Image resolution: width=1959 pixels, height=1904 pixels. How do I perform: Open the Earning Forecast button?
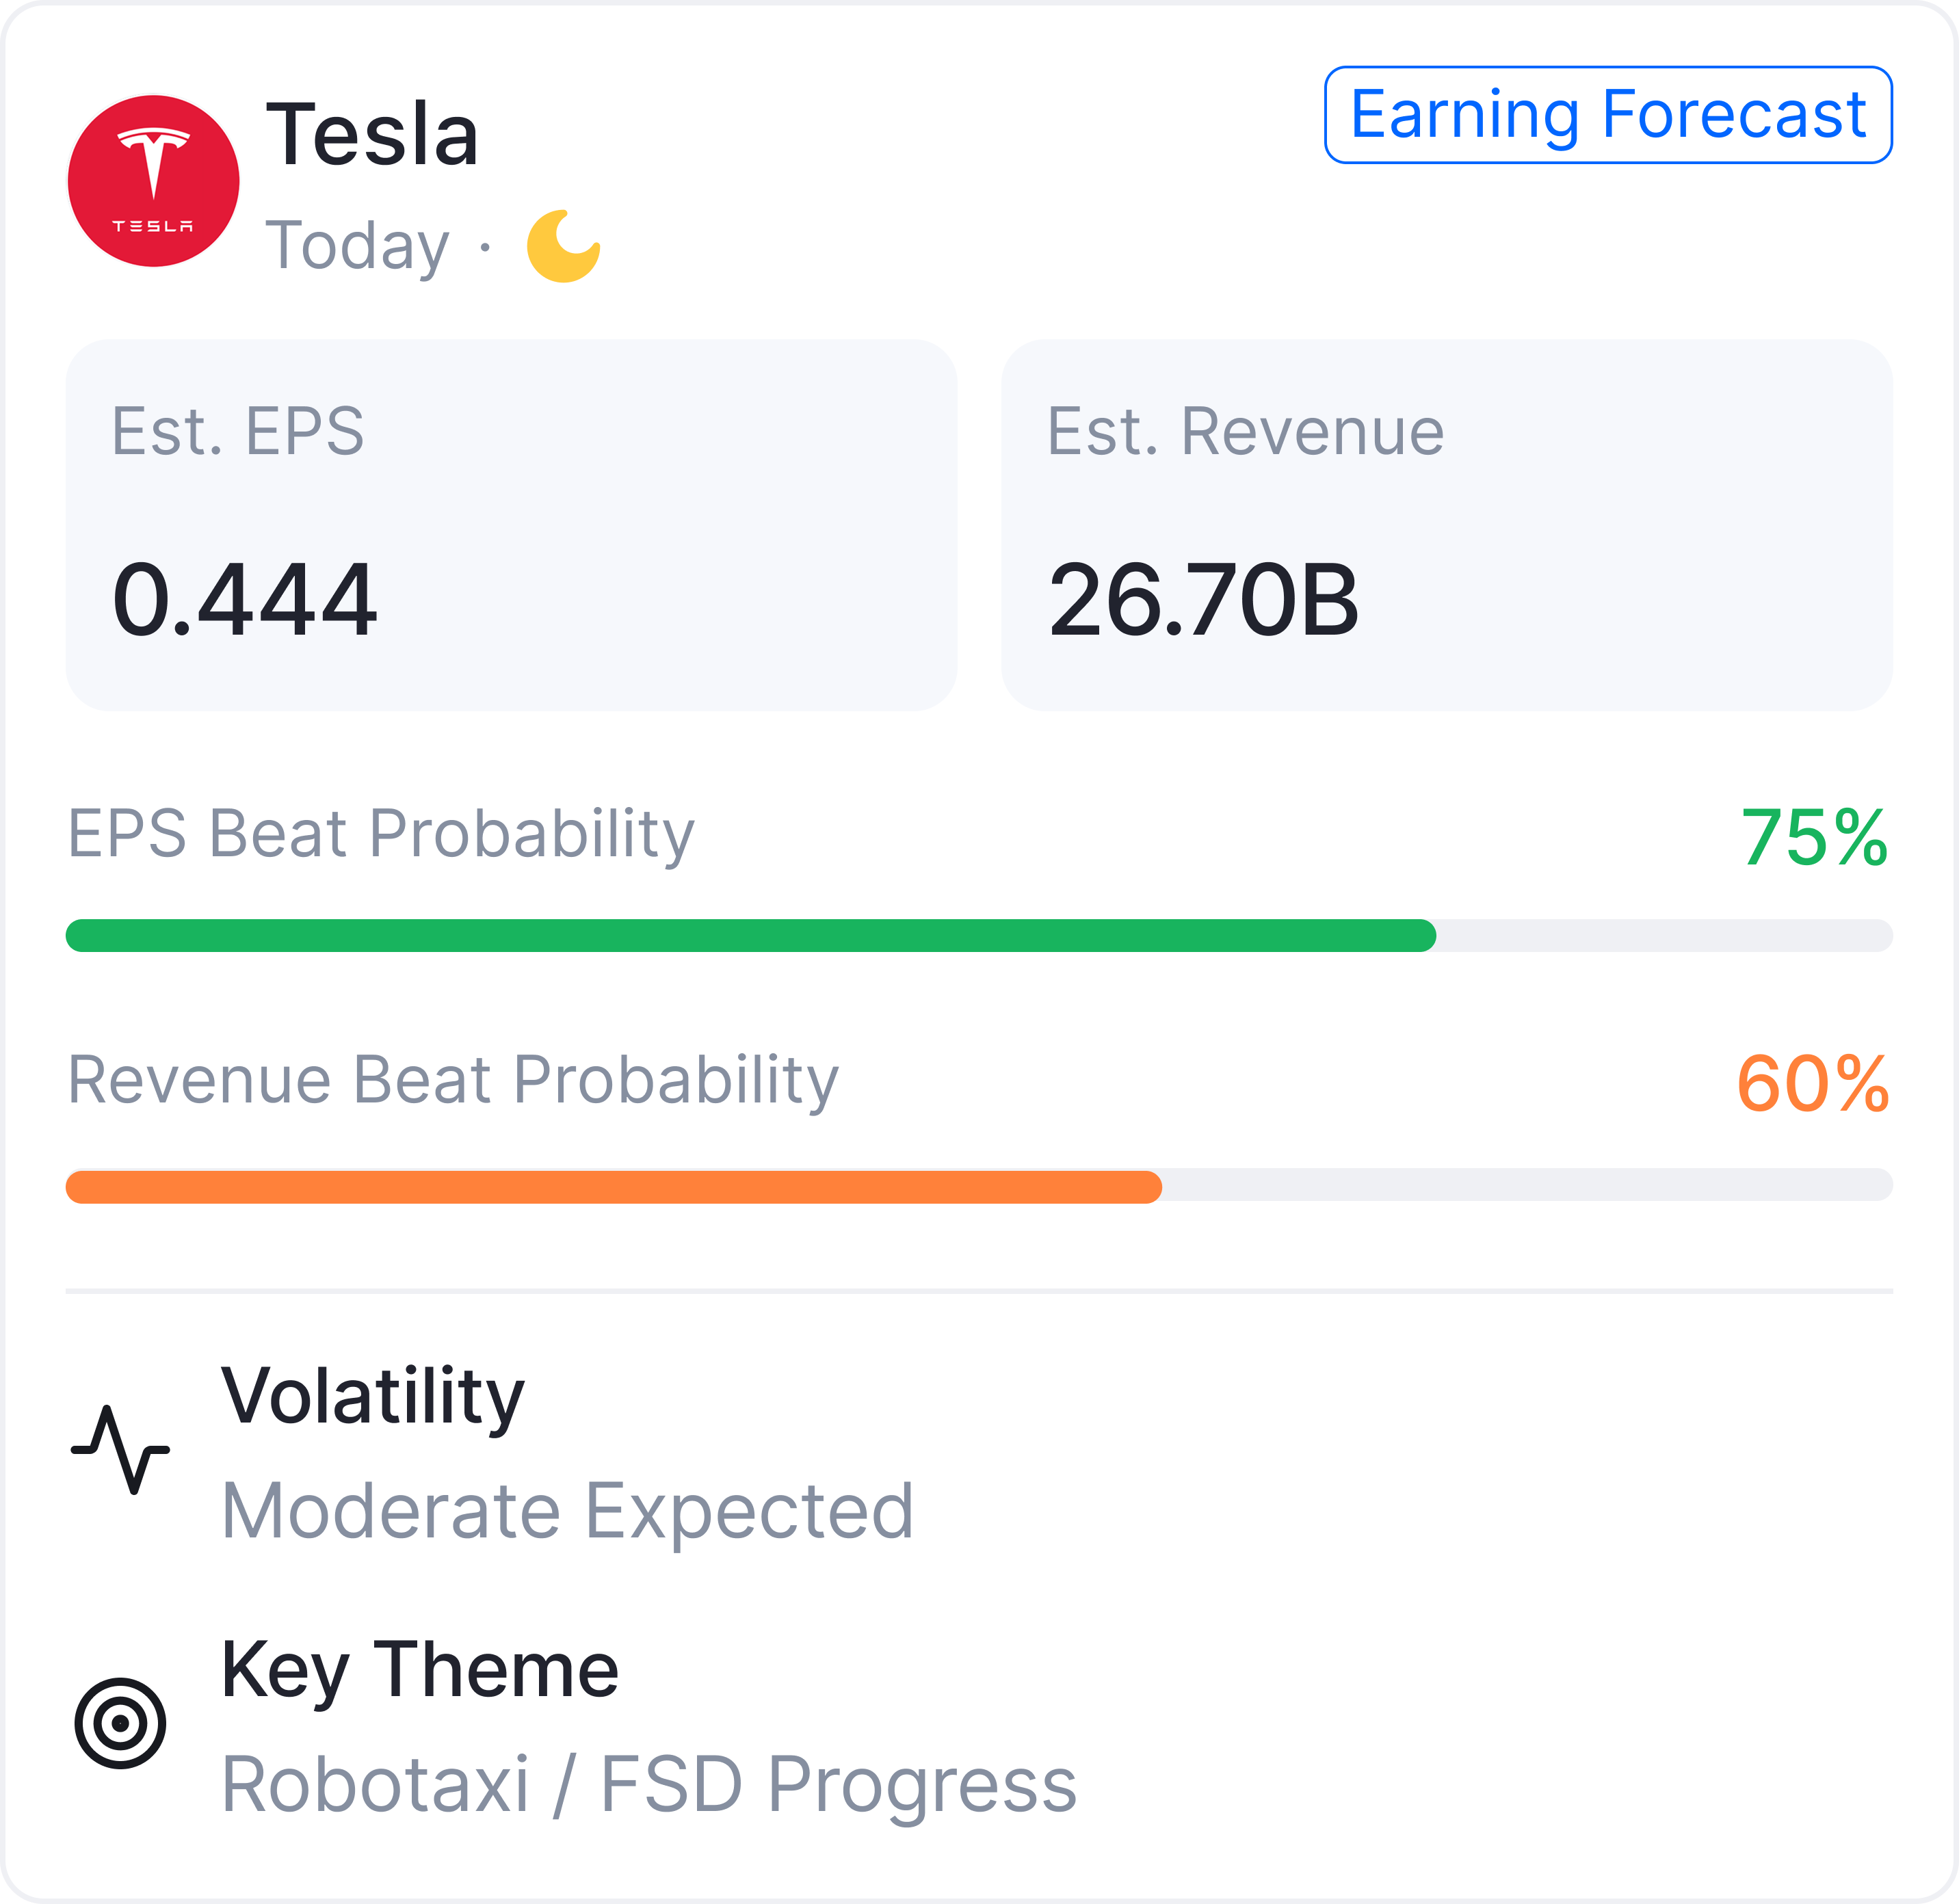[1607, 115]
